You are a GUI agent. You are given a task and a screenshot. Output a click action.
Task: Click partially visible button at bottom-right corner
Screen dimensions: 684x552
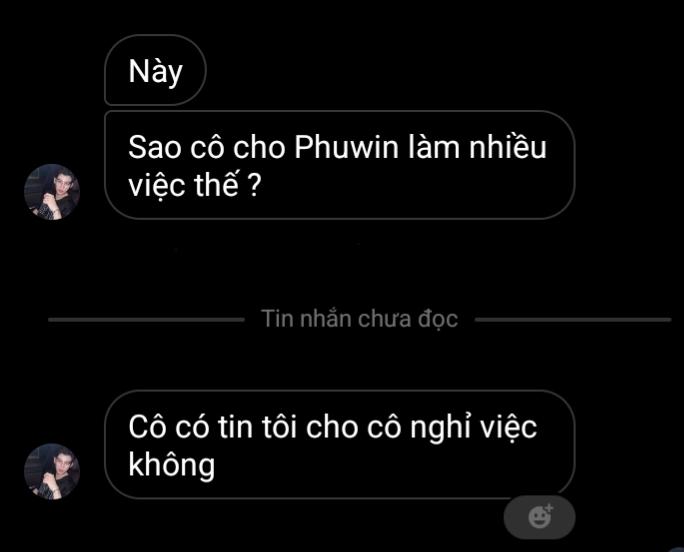(x=677, y=548)
